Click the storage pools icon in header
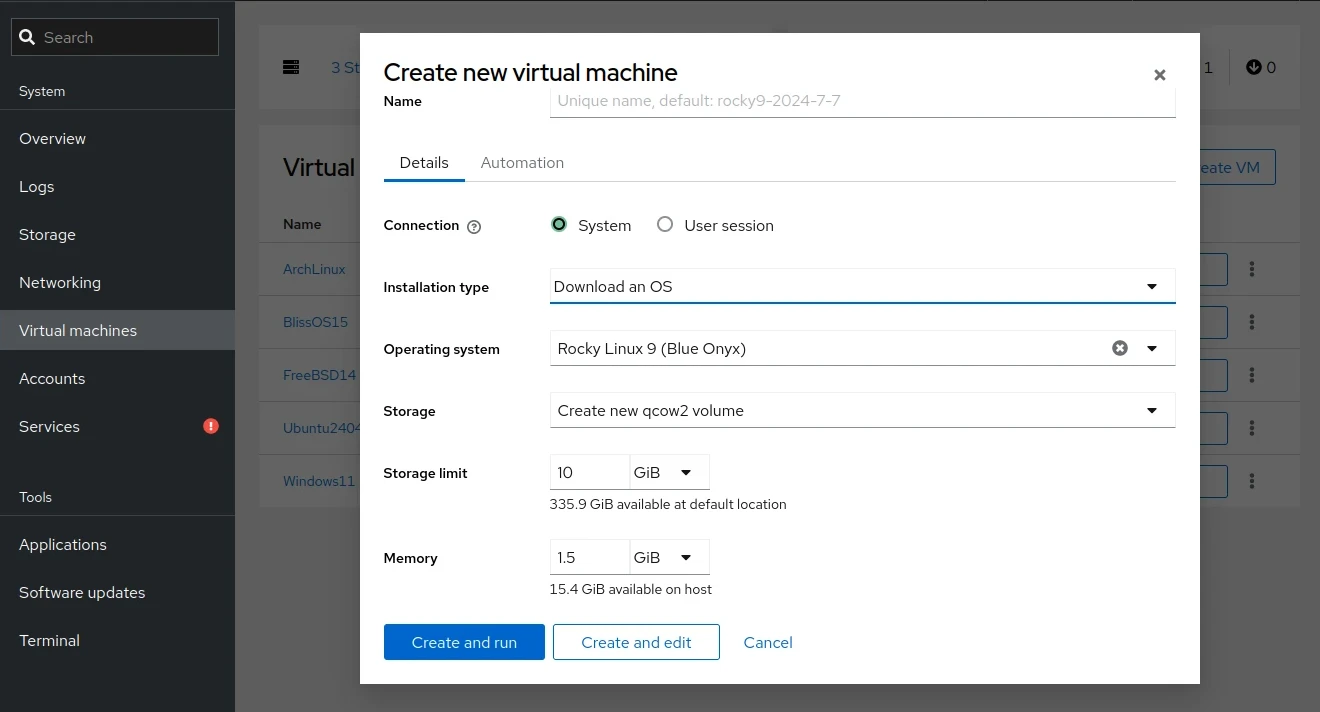Image resolution: width=1320 pixels, height=712 pixels. tap(291, 67)
